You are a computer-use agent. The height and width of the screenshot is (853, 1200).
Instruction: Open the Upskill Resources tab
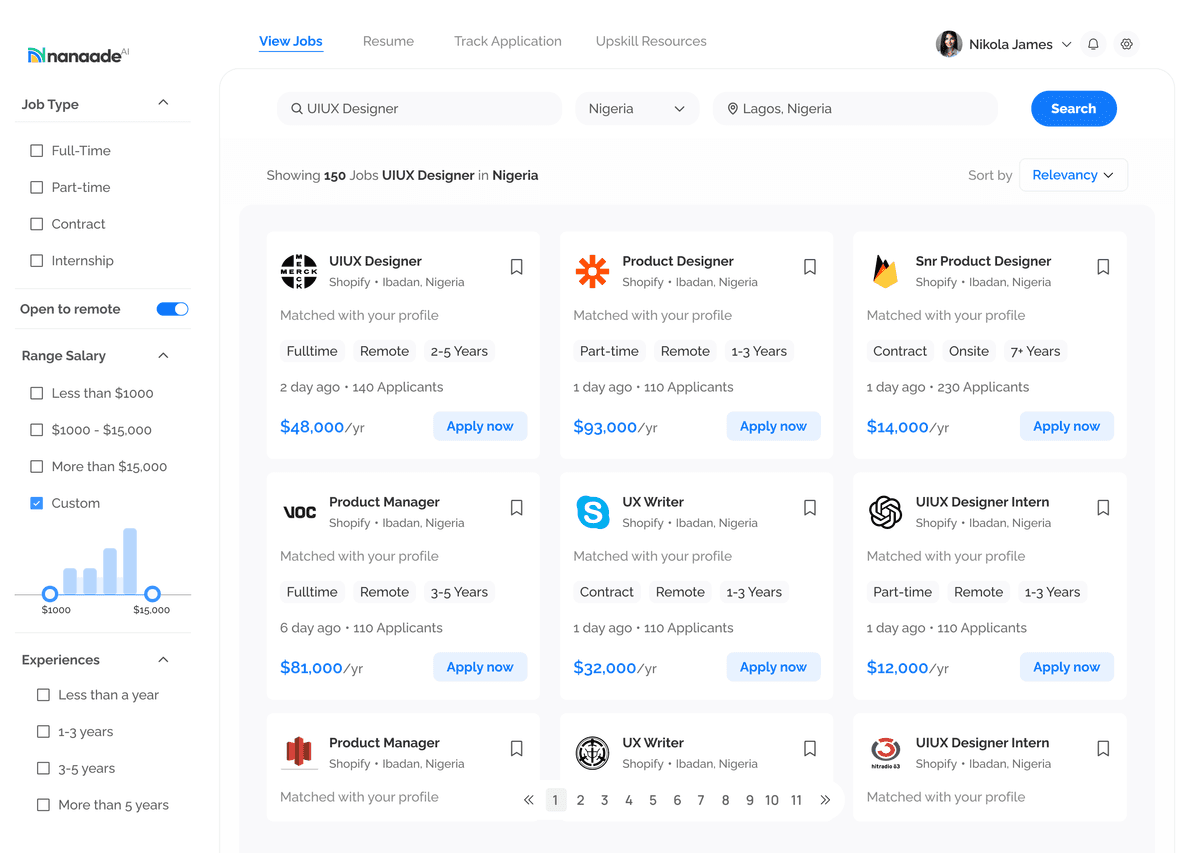click(x=651, y=41)
